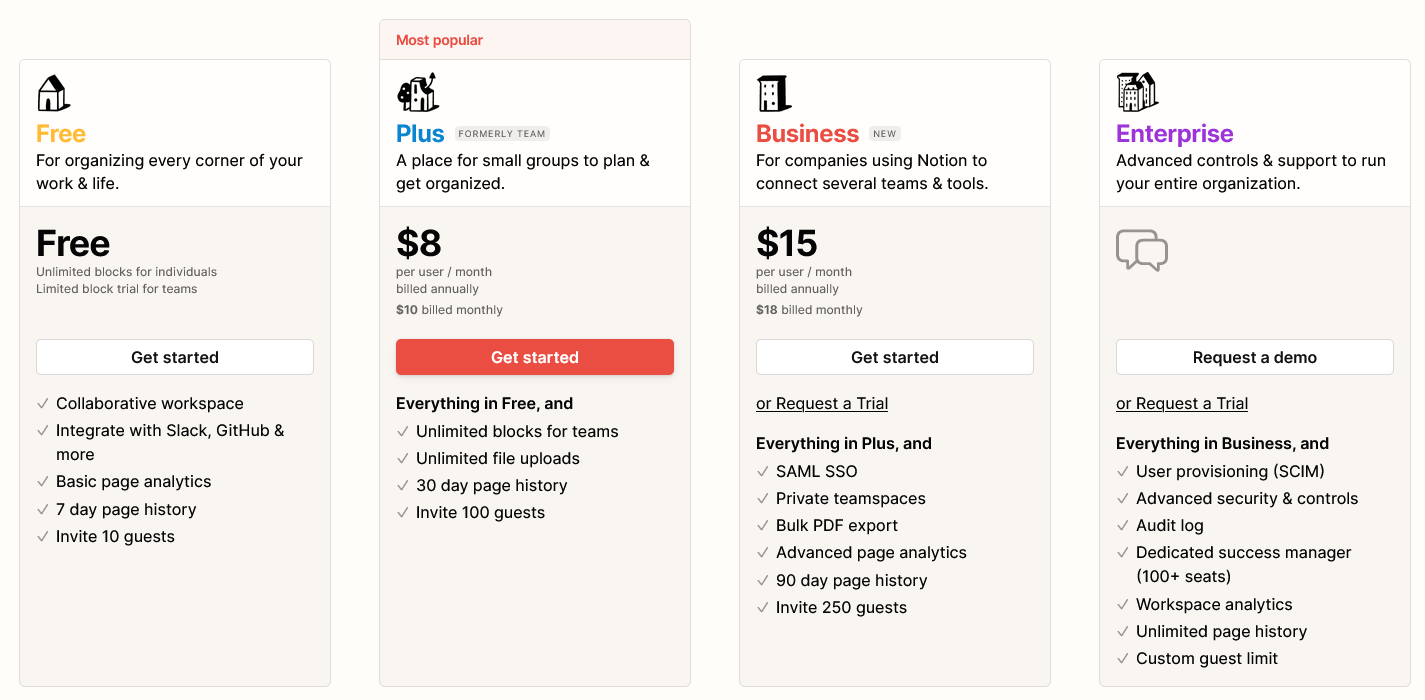Click the Plus plan building icon
The width and height of the screenshot is (1425, 700).
click(418, 92)
